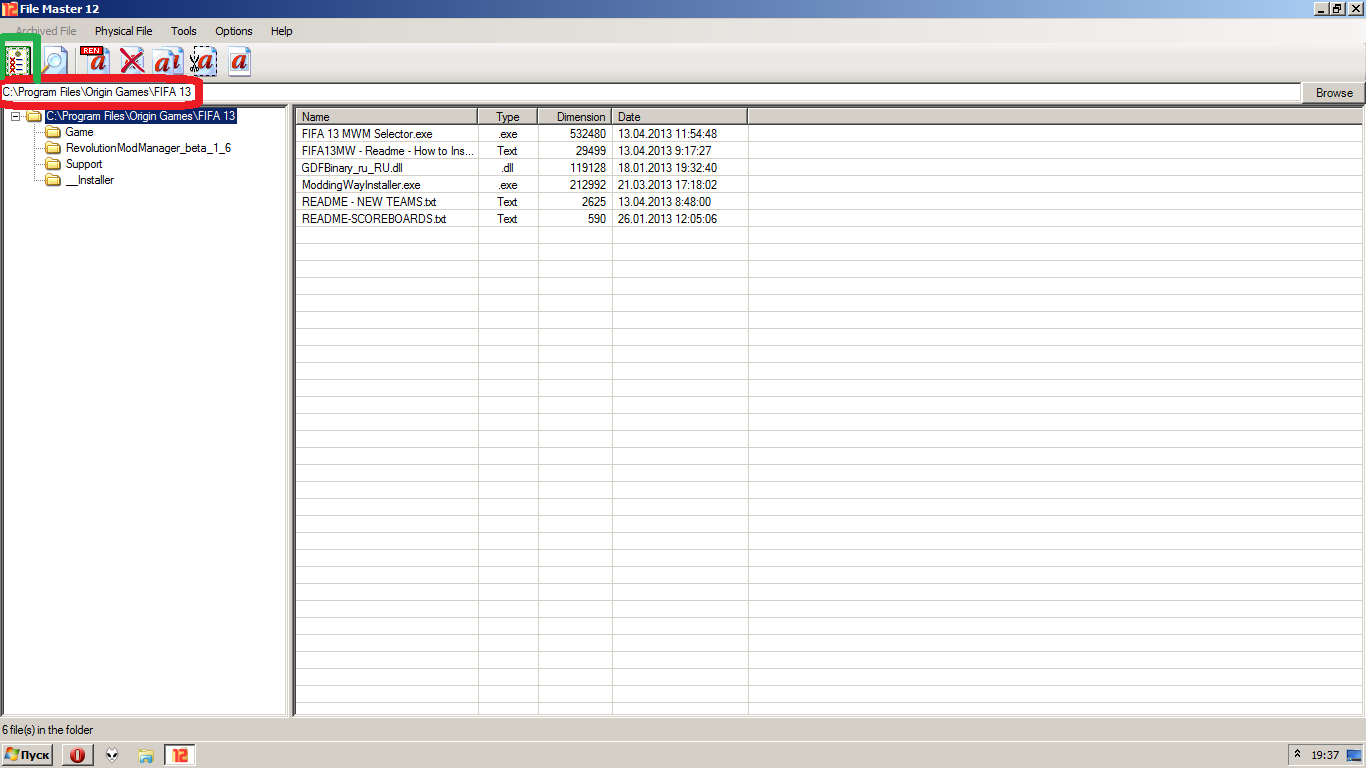The height and width of the screenshot is (768, 1366).
Task: Select the file README-SCOREBOARDS.txt
Action: (x=374, y=219)
